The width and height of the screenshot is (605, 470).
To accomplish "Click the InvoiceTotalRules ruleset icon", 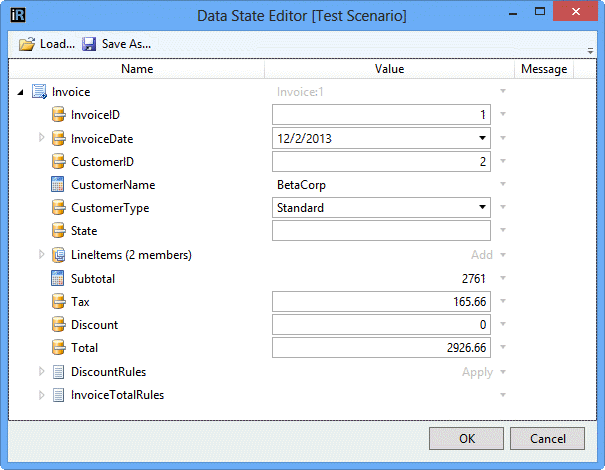I will [x=58, y=395].
